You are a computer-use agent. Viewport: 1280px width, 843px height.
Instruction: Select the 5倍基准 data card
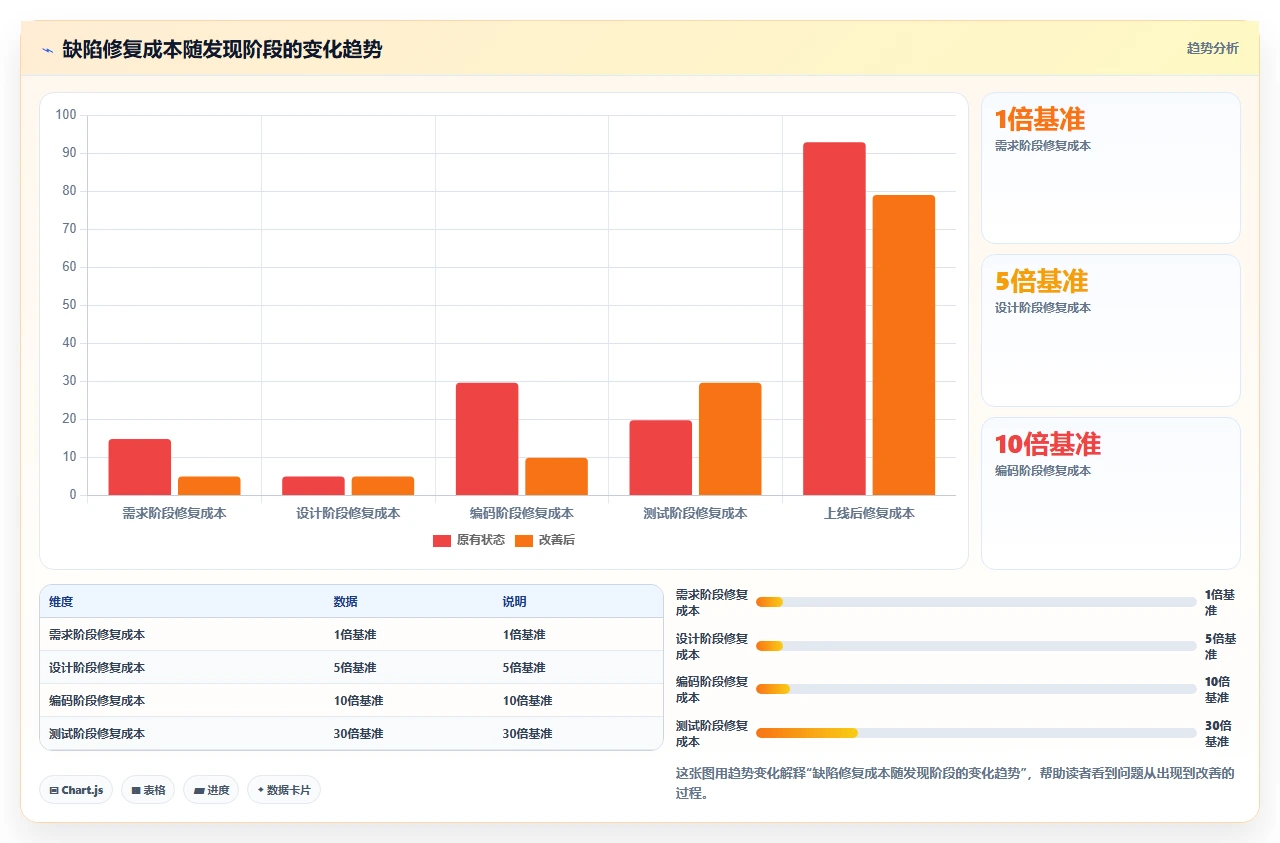[x=1111, y=331]
